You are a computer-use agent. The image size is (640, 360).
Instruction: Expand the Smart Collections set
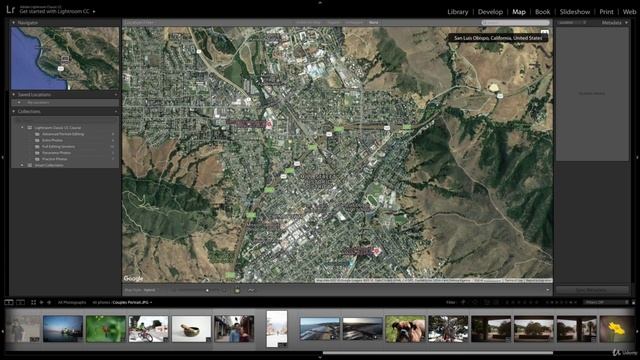[x=22, y=165]
